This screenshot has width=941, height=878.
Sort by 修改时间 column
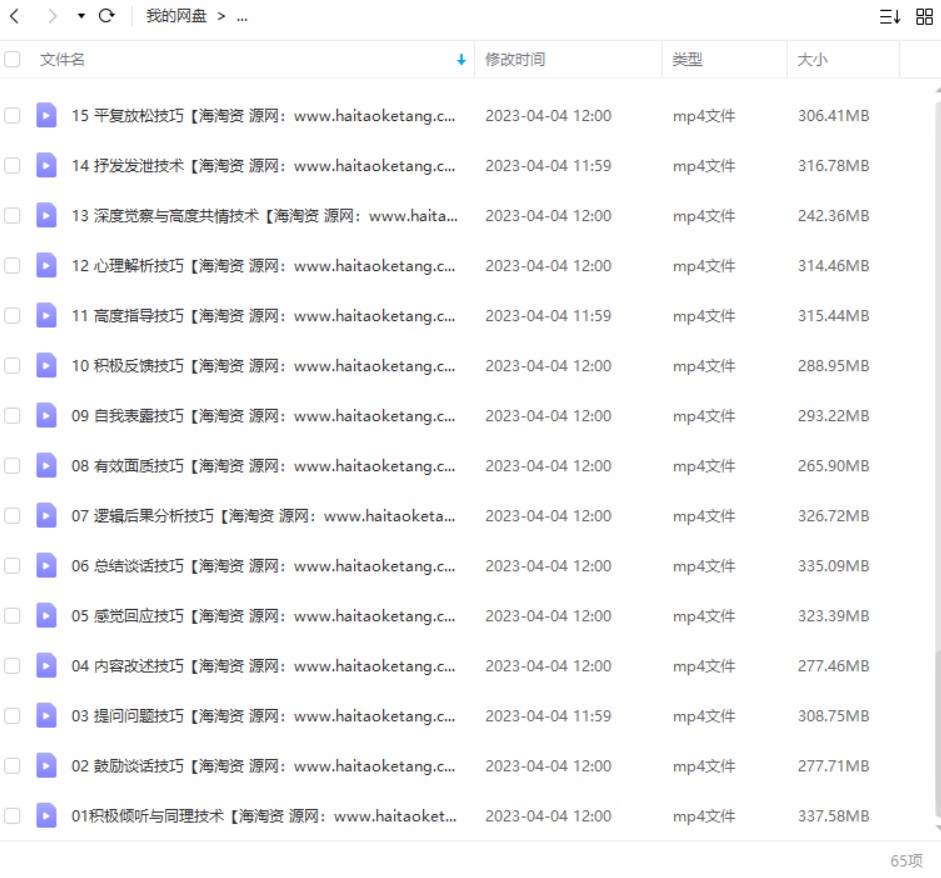(x=515, y=59)
